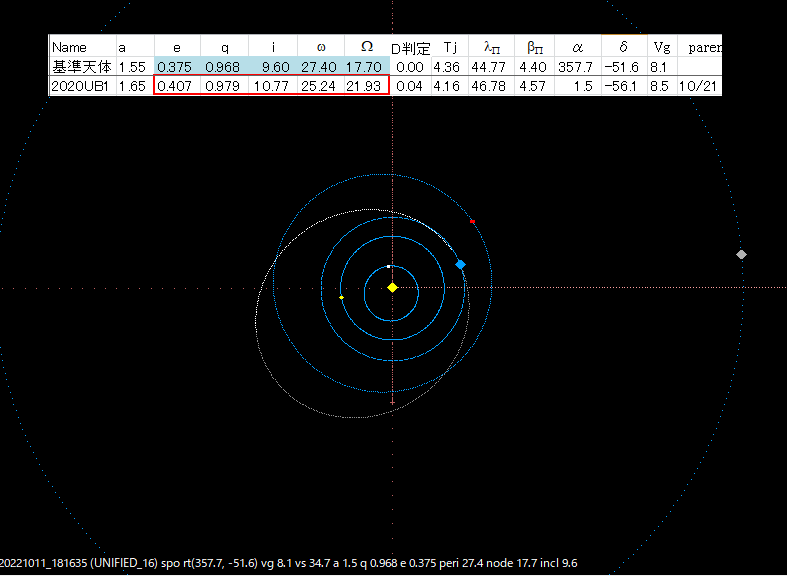787x576 pixels.
Task: Select the 'q' column header
Action: click(x=225, y=47)
